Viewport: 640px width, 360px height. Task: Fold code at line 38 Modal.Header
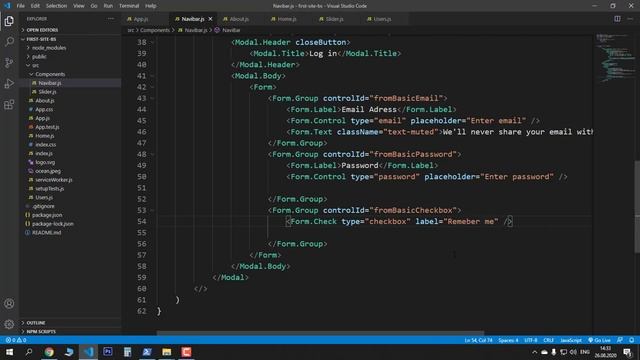tap(152, 42)
